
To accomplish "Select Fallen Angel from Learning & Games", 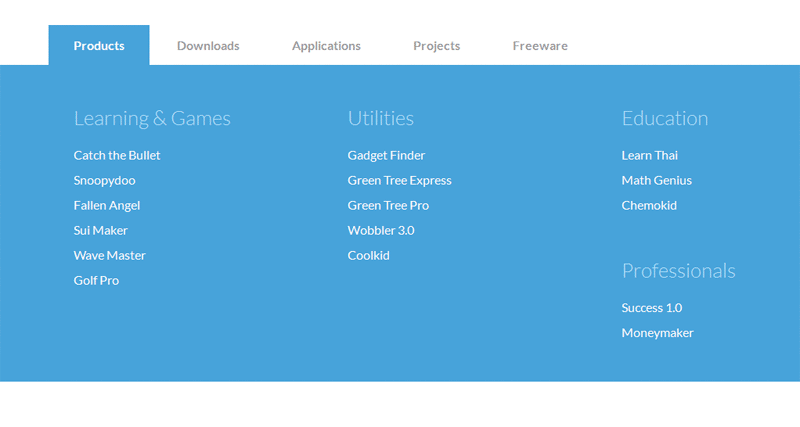I will (107, 205).
